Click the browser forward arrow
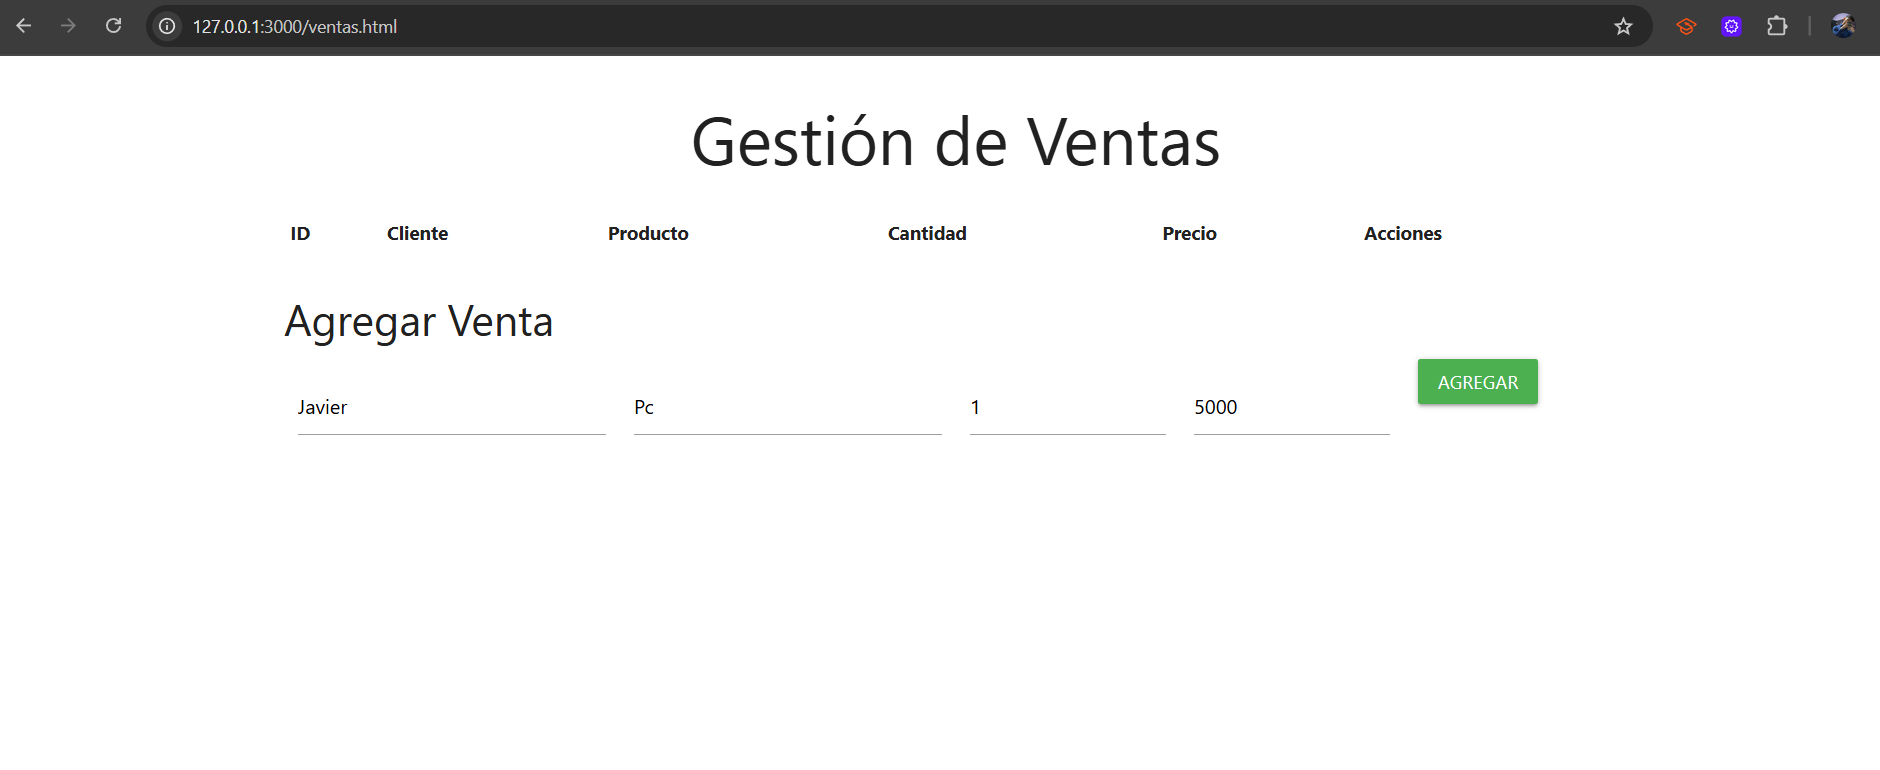 click(68, 26)
